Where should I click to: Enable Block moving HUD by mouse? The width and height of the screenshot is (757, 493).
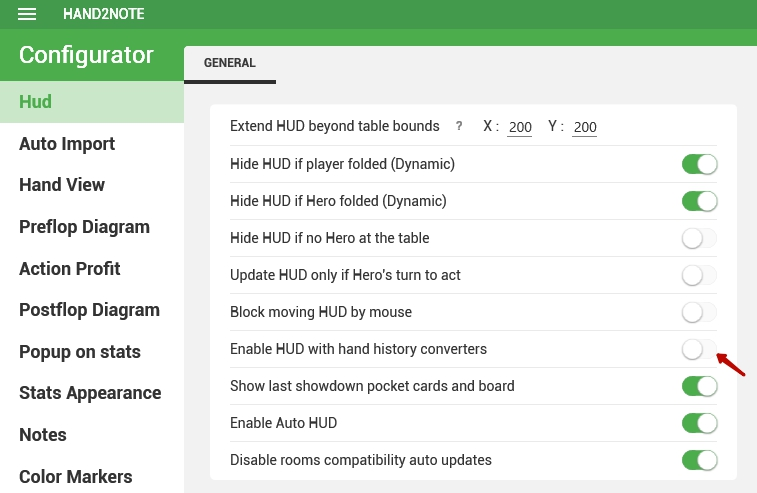tap(700, 312)
